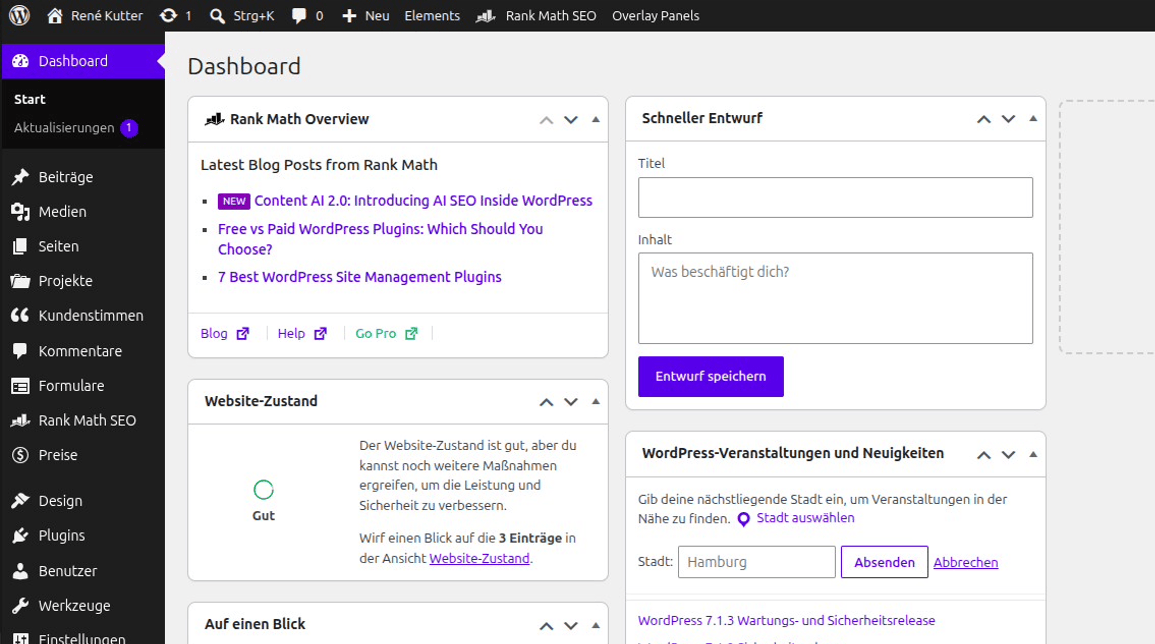Screen dimensions: 1155x644
Task: Collapse the Schneller Entwurf widget
Action: 1033,119
